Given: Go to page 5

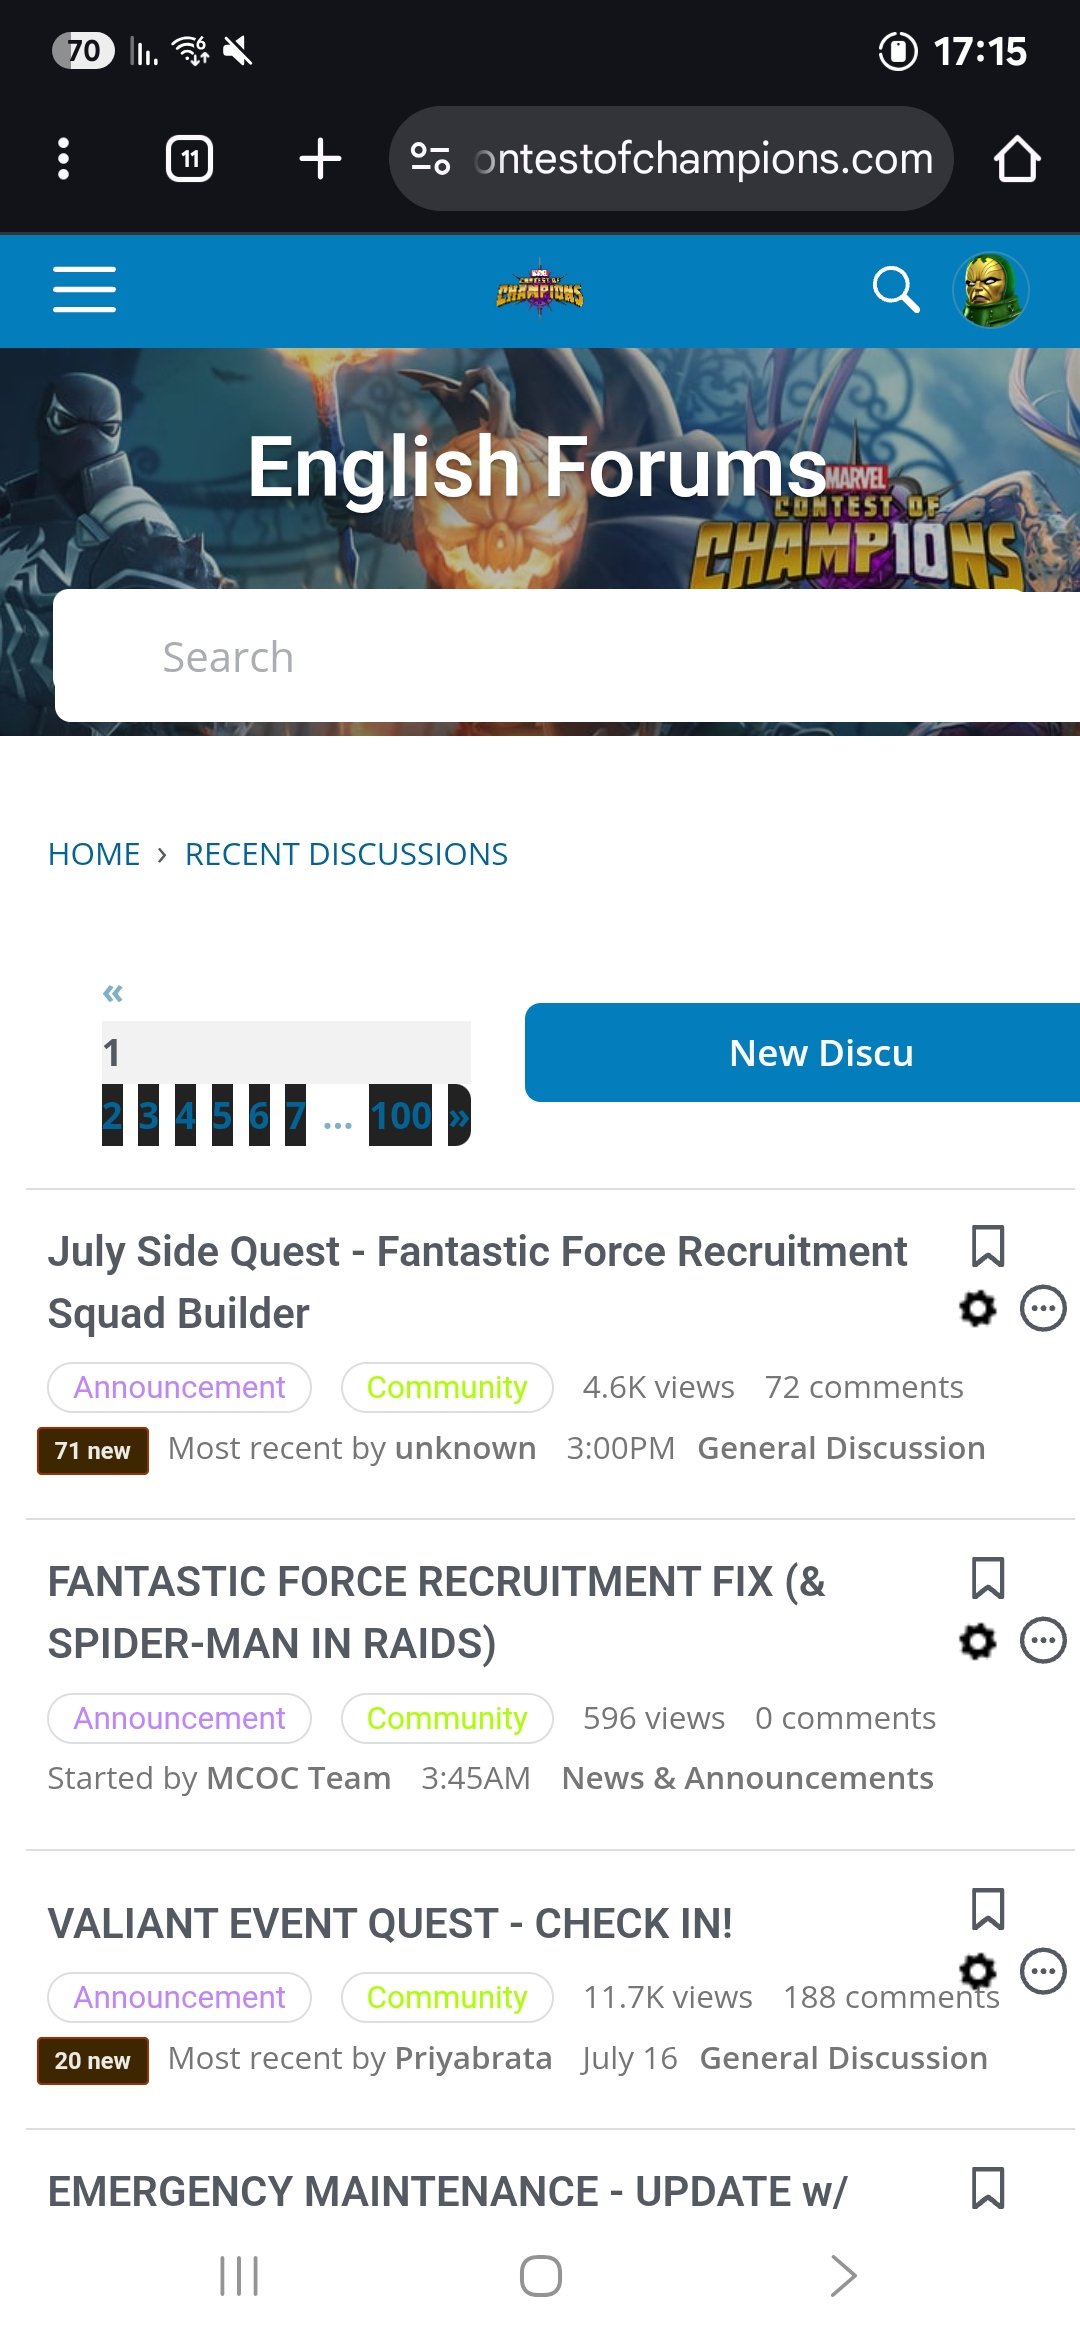Looking at the screenshot, I should [222, 1115].
